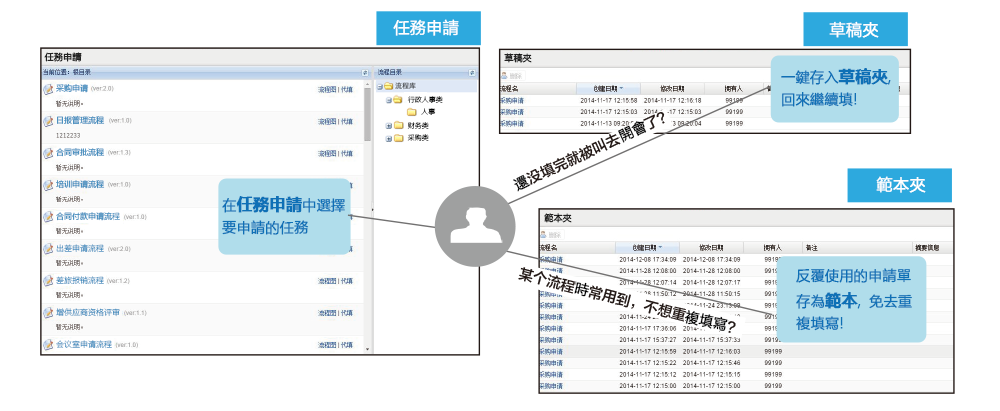Screen dimensions: 1000x411
Task: Expand the 财务类 tree node
Action: 388,126
